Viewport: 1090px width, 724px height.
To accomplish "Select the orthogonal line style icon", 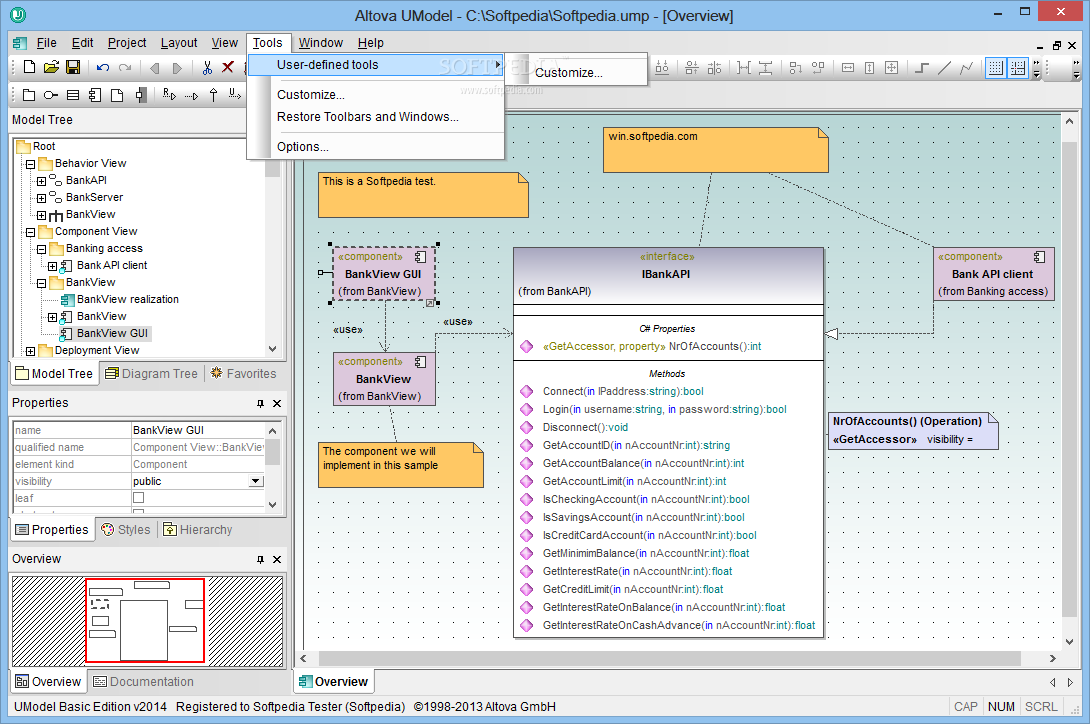I will [x=922, y=67].
